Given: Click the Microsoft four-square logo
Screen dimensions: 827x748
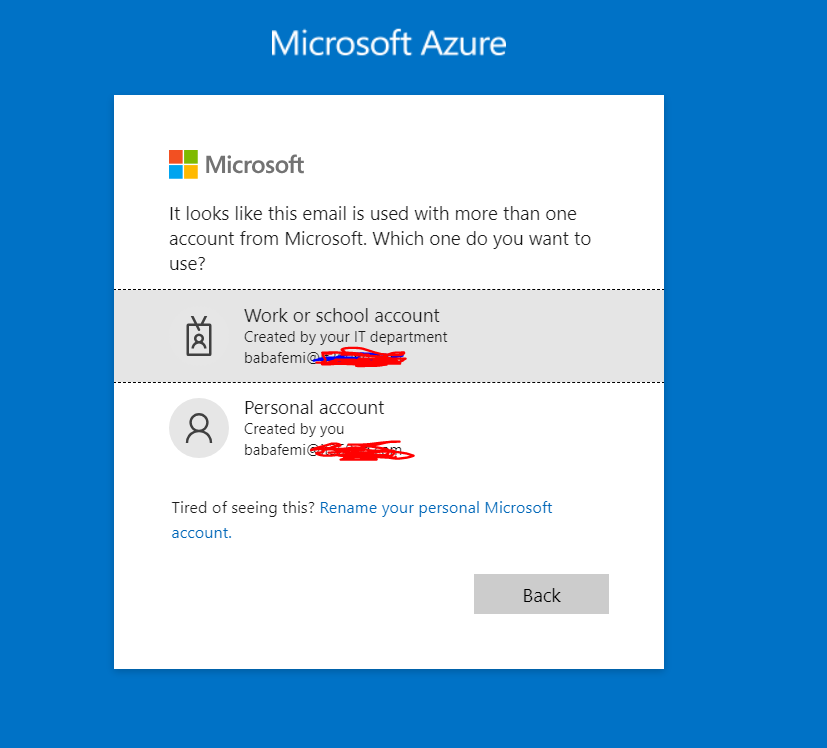Looking at the screenshot, I should (x=183, y=164).
